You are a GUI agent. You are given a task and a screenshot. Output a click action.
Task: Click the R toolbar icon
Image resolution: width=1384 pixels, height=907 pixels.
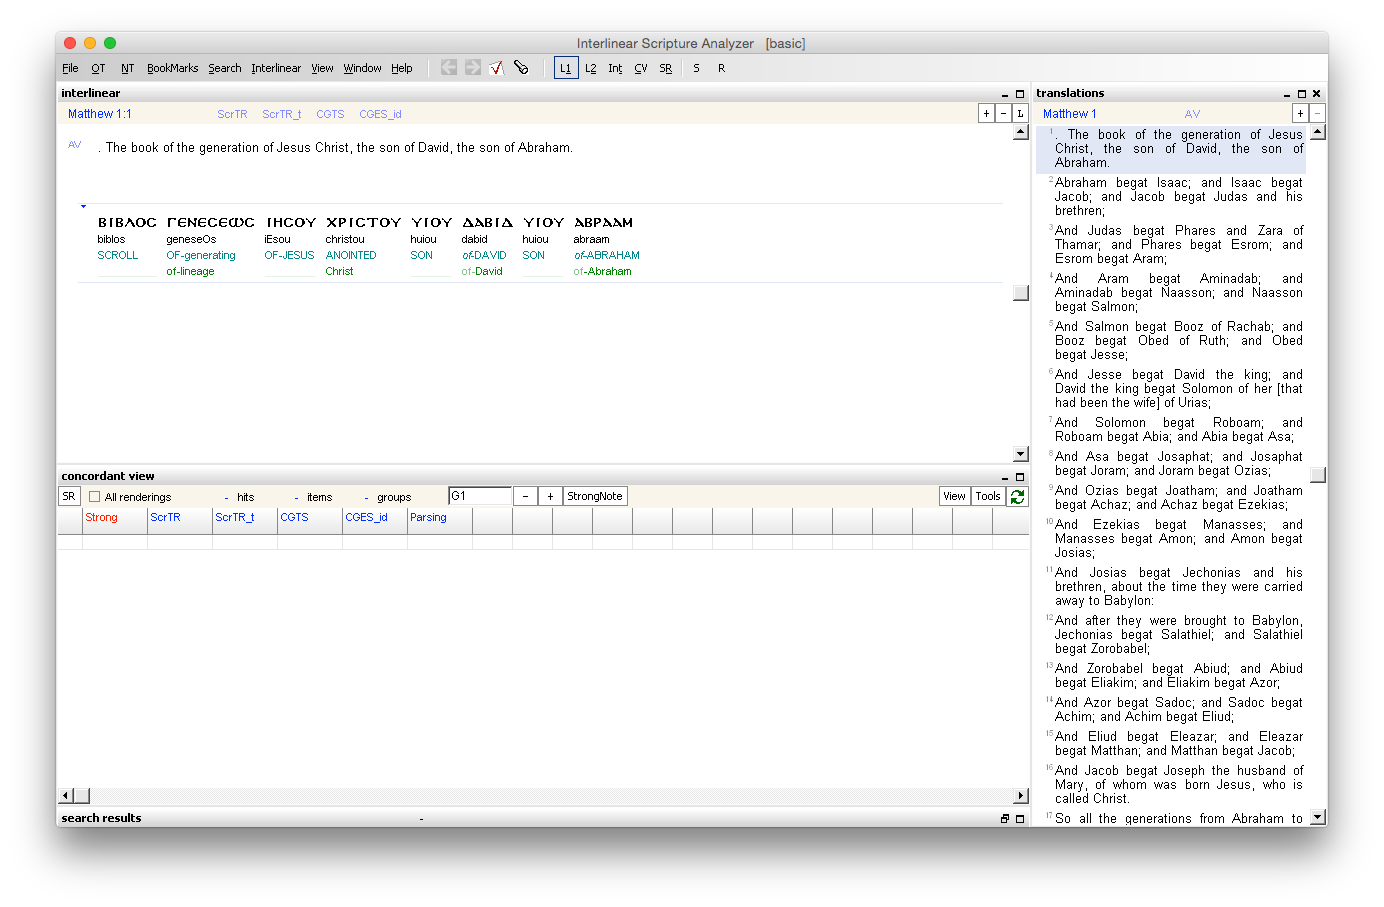click(721, 68)
